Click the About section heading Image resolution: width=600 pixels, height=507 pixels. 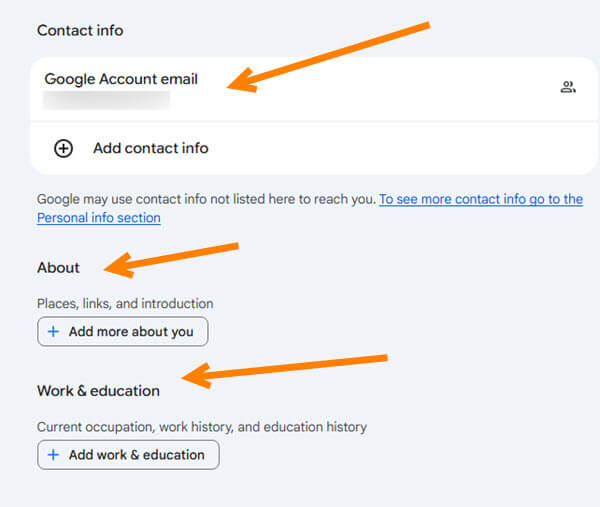[58, 267]
